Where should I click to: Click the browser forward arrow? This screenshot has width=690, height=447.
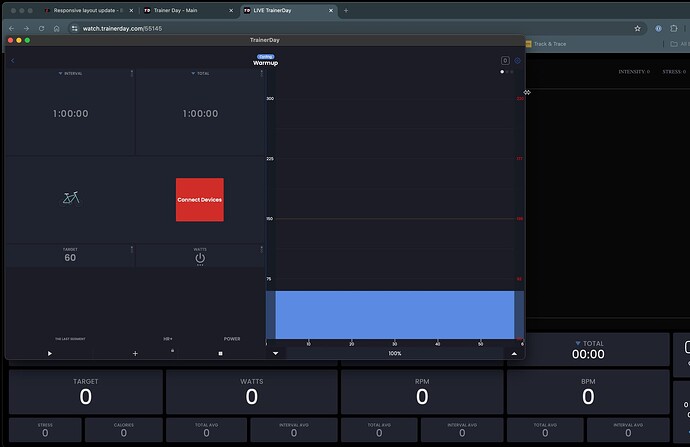(x=26, y=28)
